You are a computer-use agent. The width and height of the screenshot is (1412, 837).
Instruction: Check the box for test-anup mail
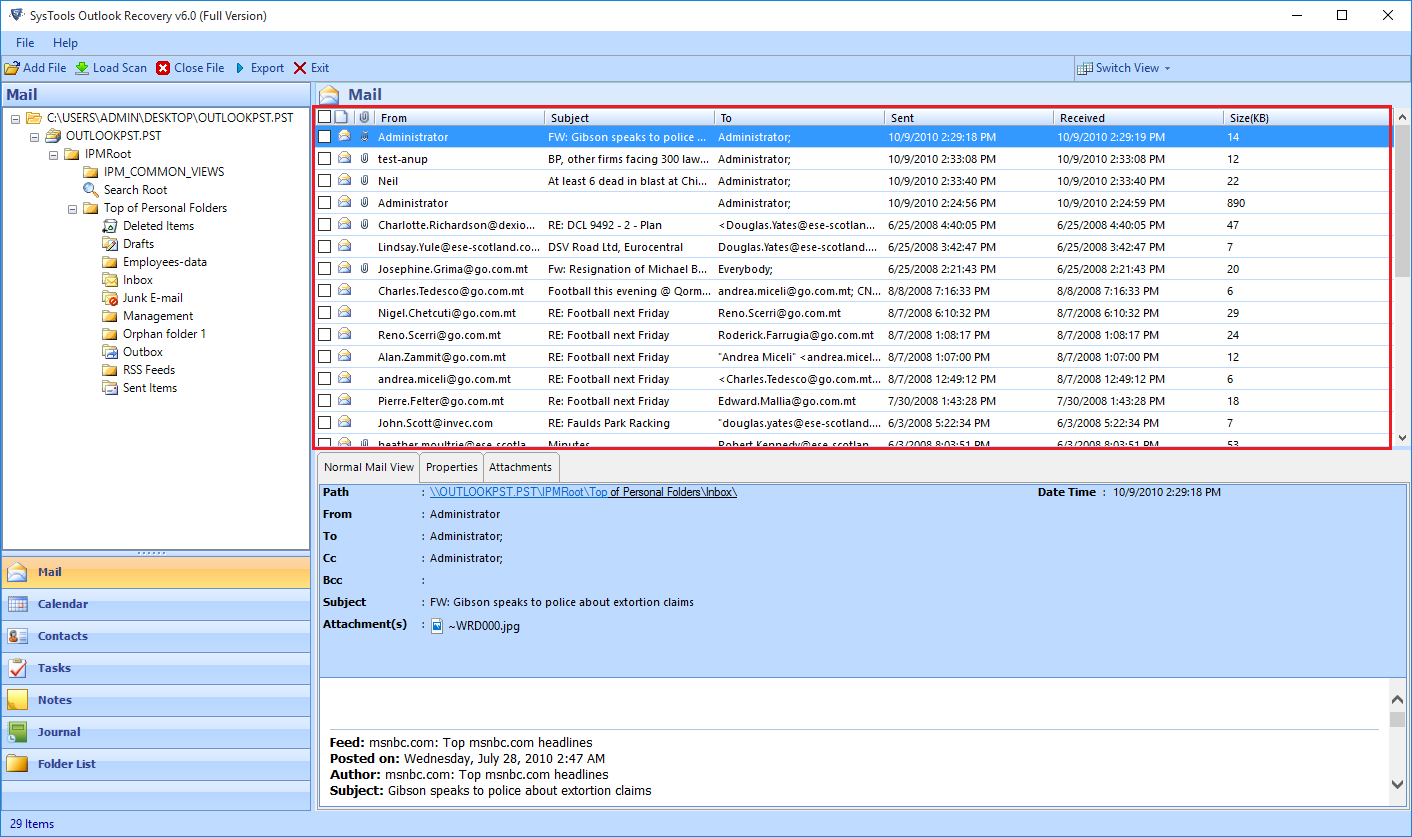324,158
